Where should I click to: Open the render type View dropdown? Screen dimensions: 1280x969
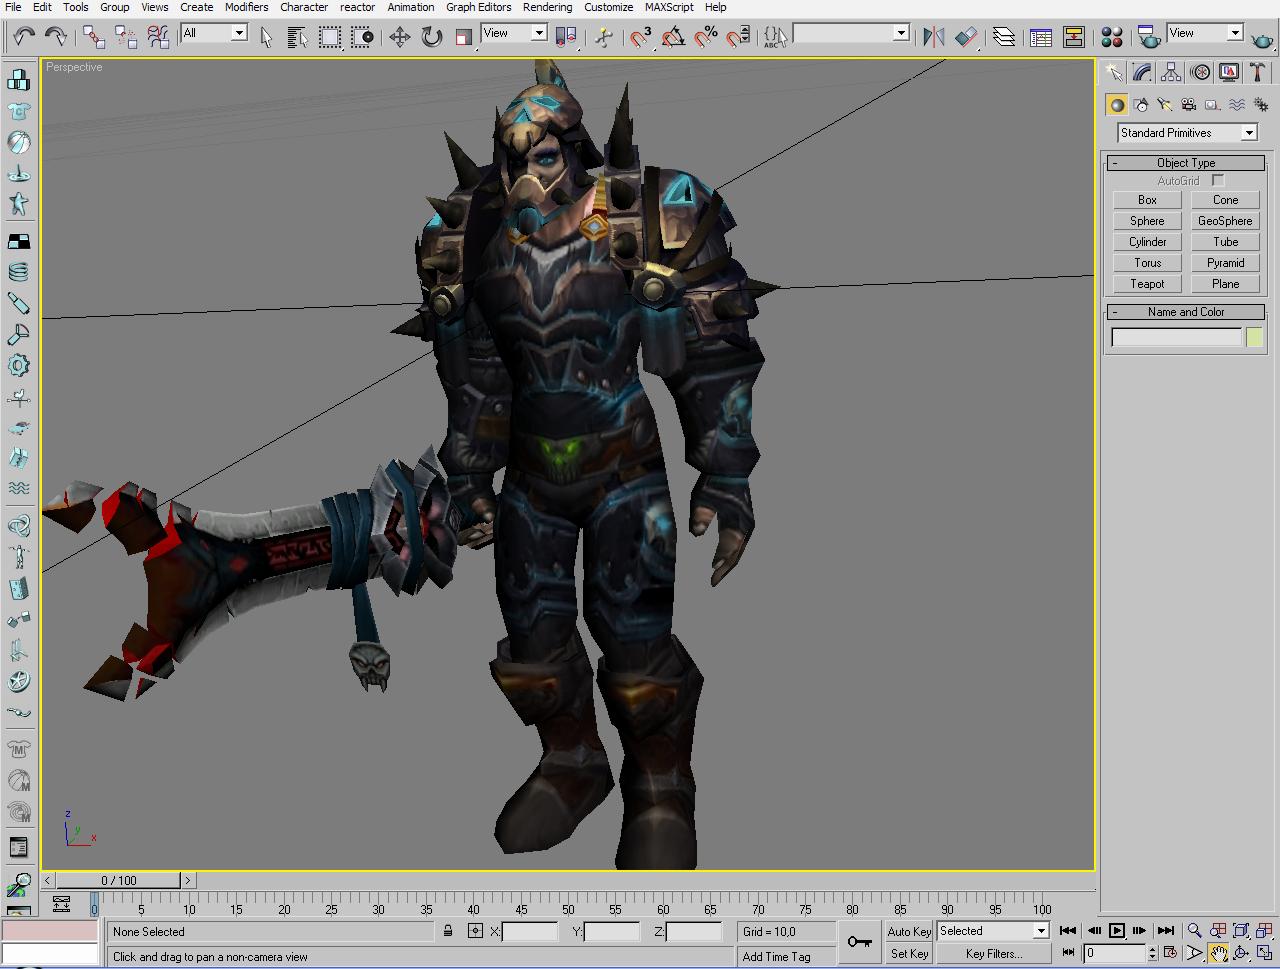click(1205, 33)
